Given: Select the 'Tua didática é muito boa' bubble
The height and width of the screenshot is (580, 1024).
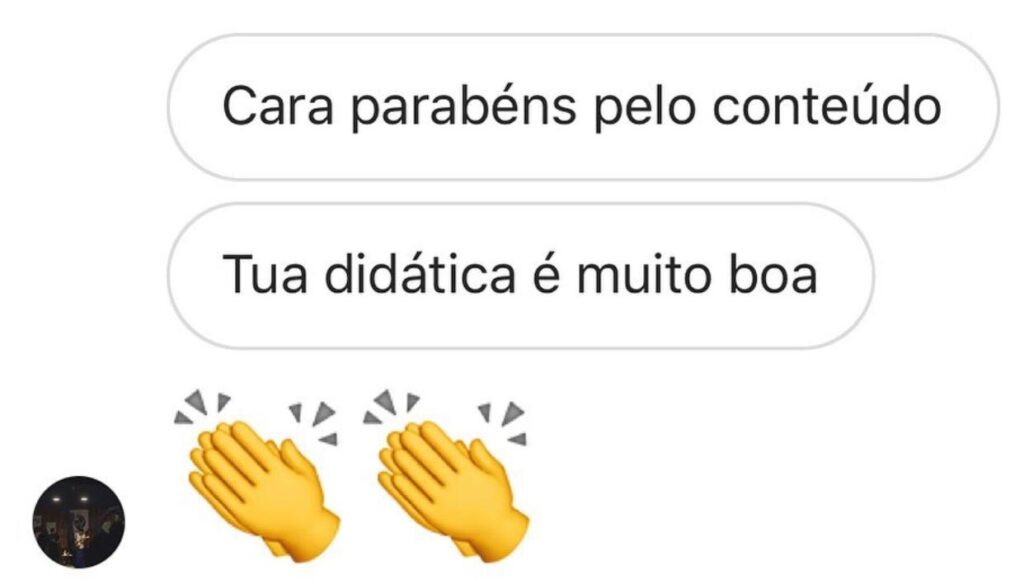Looking at the screenshot, I should pyautogui.click(x=520, y=276).
